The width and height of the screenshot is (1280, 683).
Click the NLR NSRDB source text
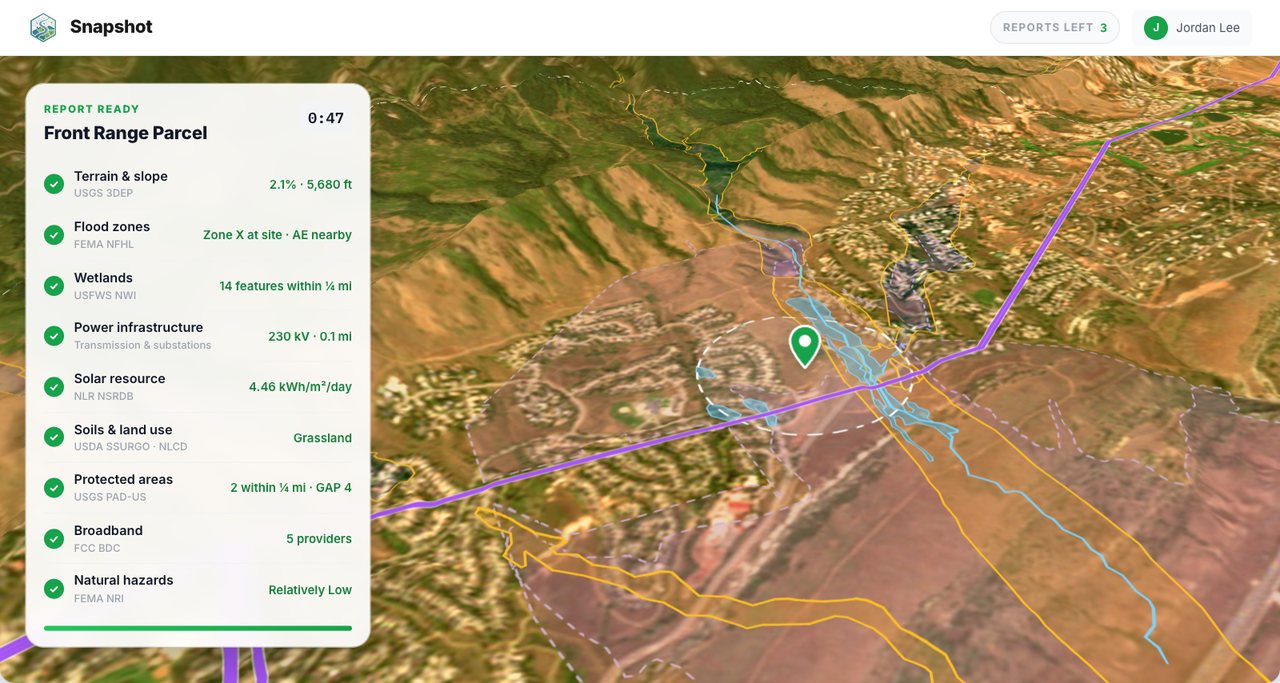pos(104,396)
